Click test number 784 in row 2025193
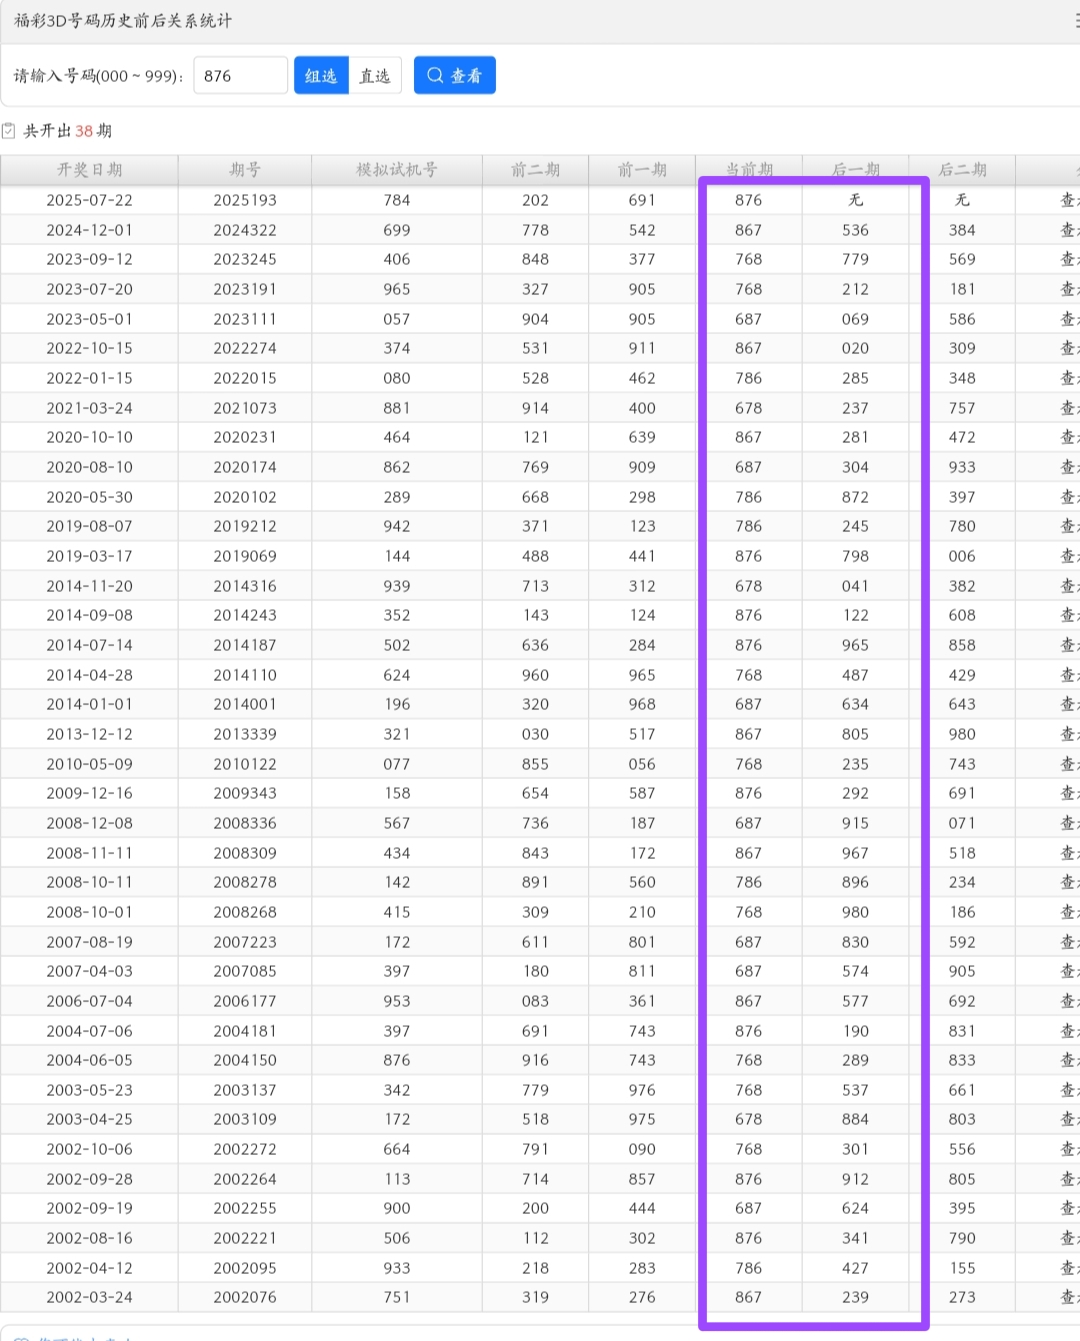Image resolution: width=1080 pixels, height=1341 pixels. coord(397,200)
